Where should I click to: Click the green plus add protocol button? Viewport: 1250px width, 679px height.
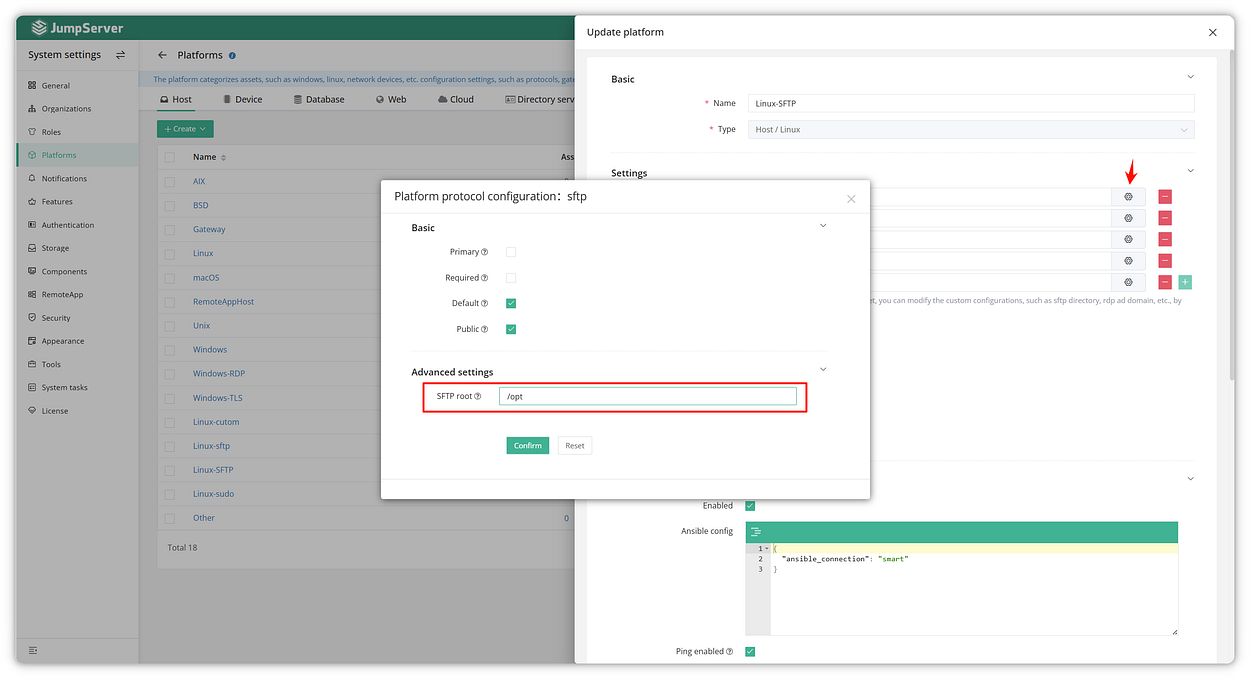click(1186, 283)
